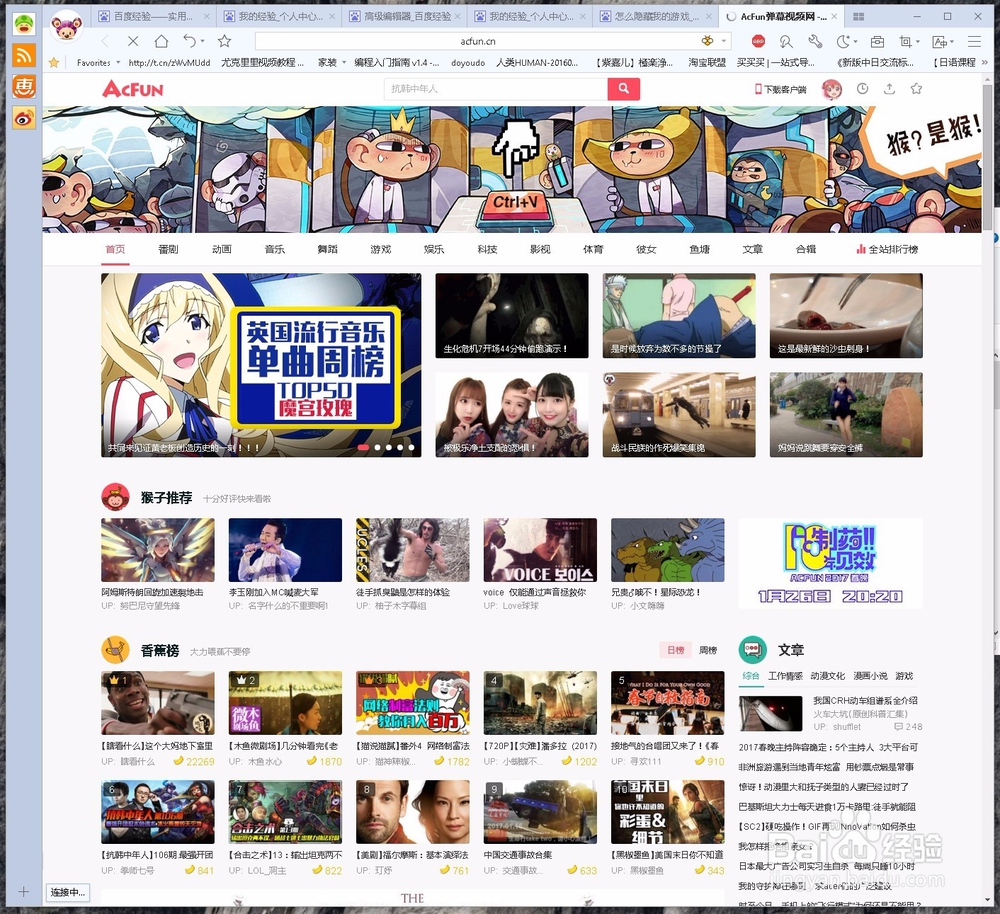Image resolution: width=1000 pixels, height=914 pixels.
Task: Select last banner carousel dot
Action: [411, 447]
